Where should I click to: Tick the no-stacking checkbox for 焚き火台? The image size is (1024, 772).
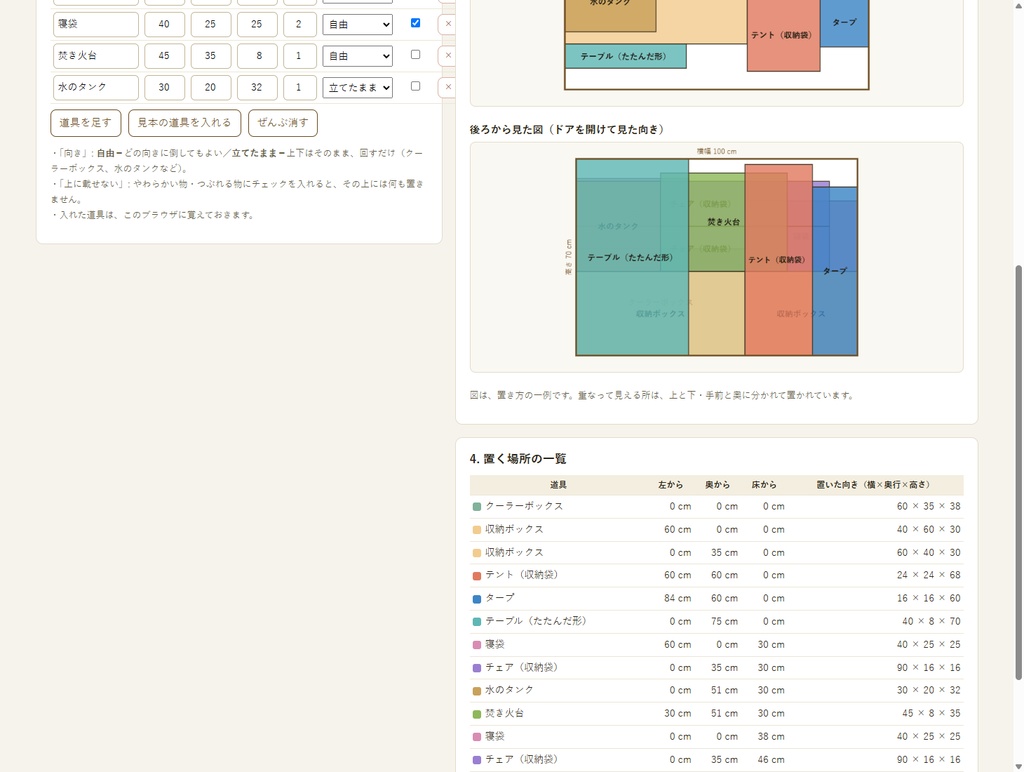click(415, 54)
